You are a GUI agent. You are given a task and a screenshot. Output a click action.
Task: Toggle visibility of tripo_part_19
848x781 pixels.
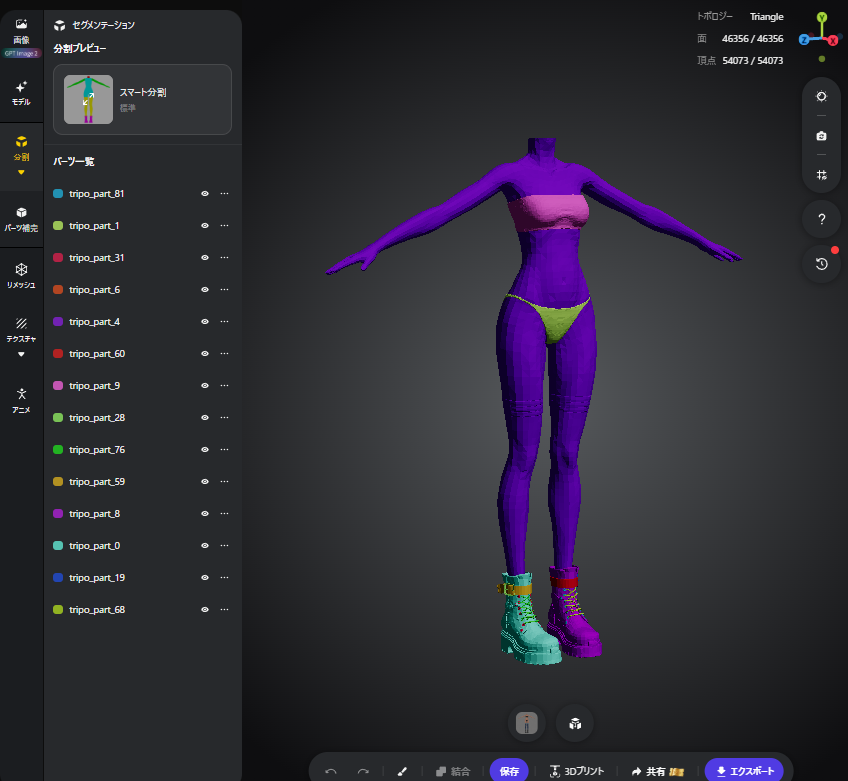click(x=205, y=578)
